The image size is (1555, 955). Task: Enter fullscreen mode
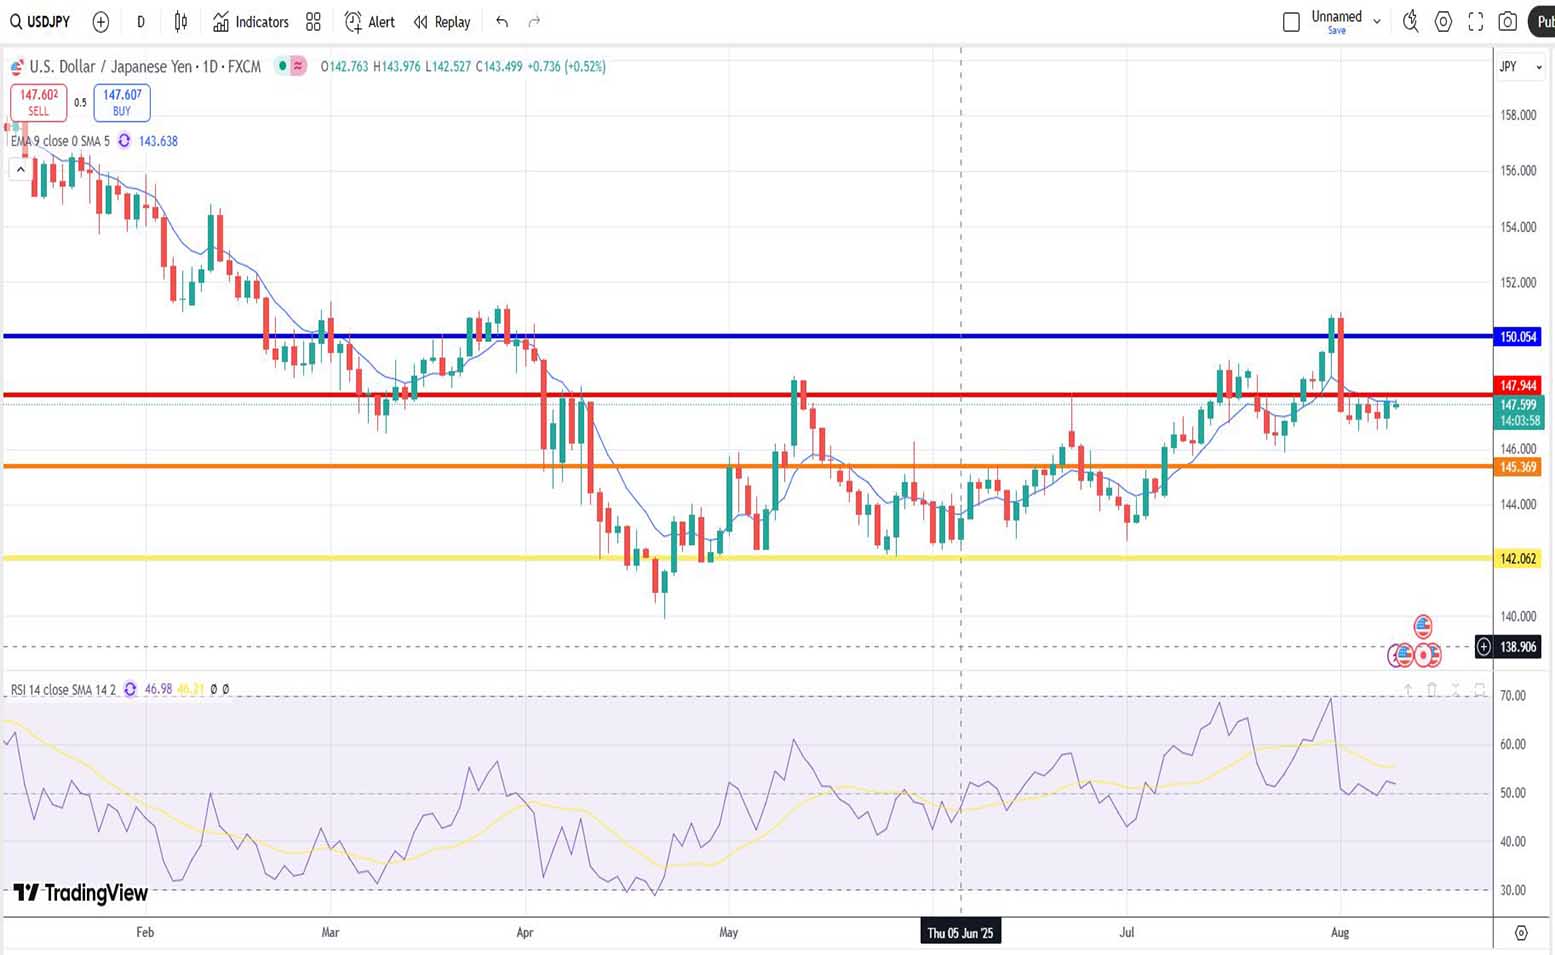pos(1475,22)
